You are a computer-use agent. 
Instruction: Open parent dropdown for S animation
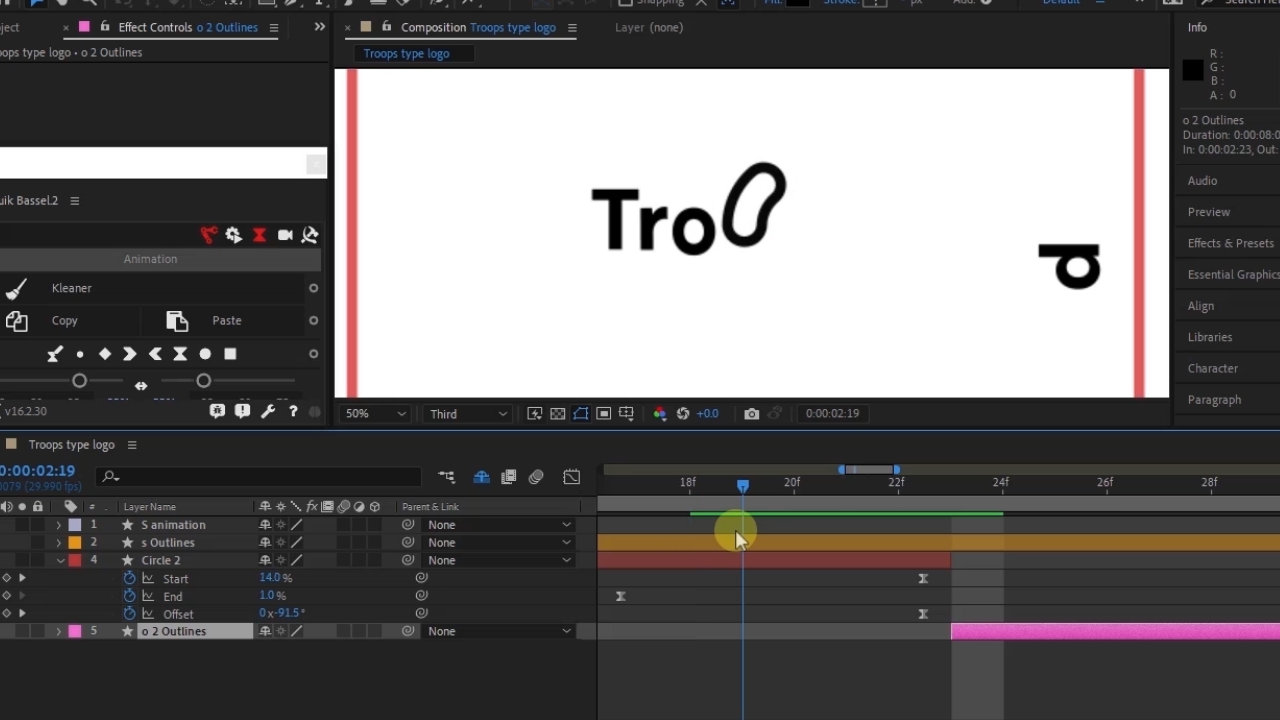tap(498, 525)
